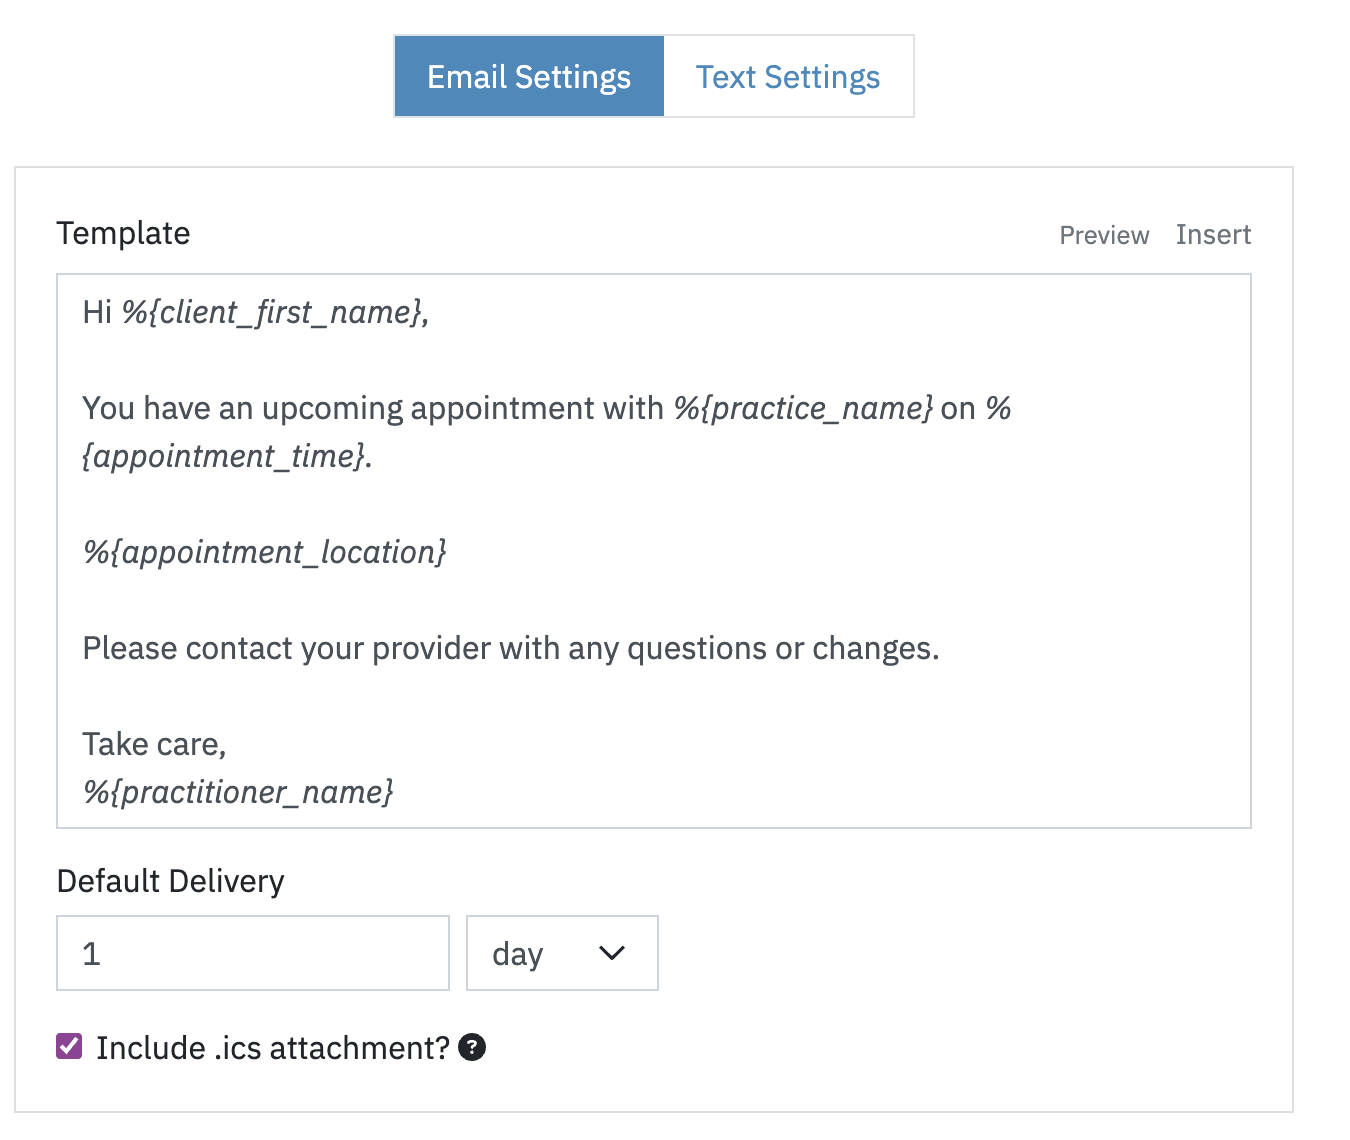
Task: Click the 'Please contact your provider' line
Action: pos(511,648)
